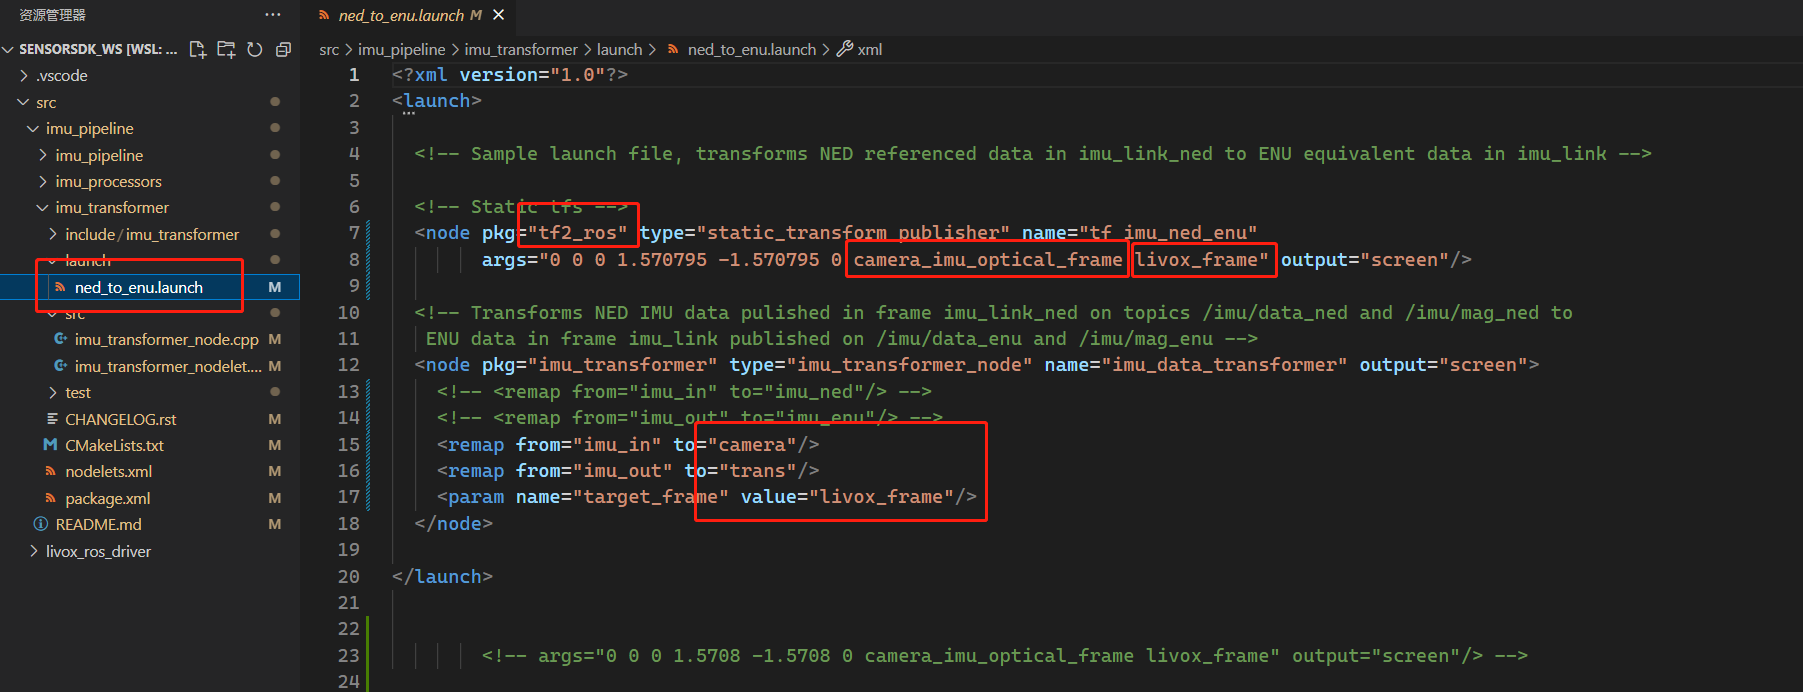
Task: Expand the include/imu_transformer folder
Action: pyautogui.click(x=53, y=234)
